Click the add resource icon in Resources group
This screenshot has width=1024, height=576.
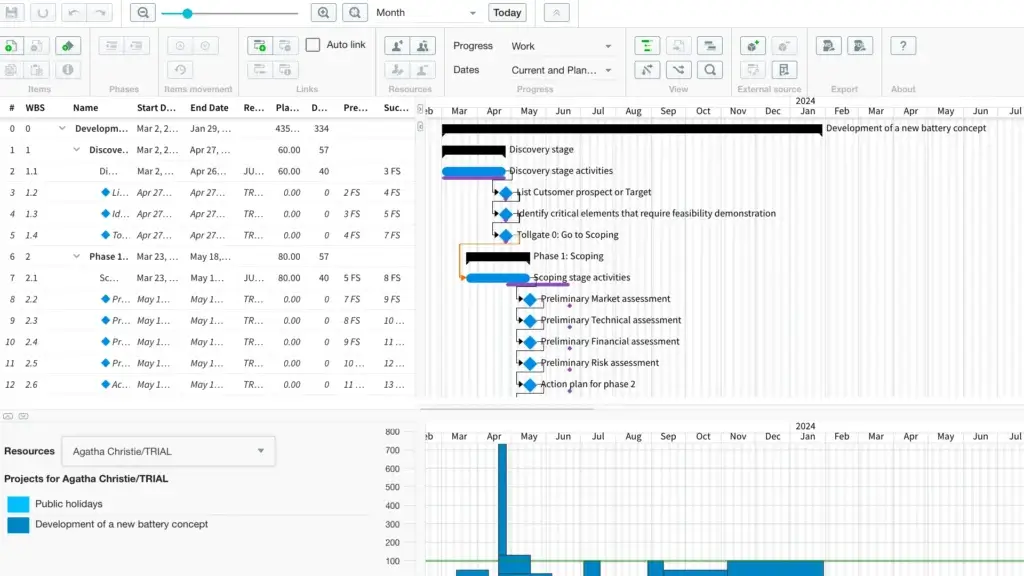click(399, 45)
